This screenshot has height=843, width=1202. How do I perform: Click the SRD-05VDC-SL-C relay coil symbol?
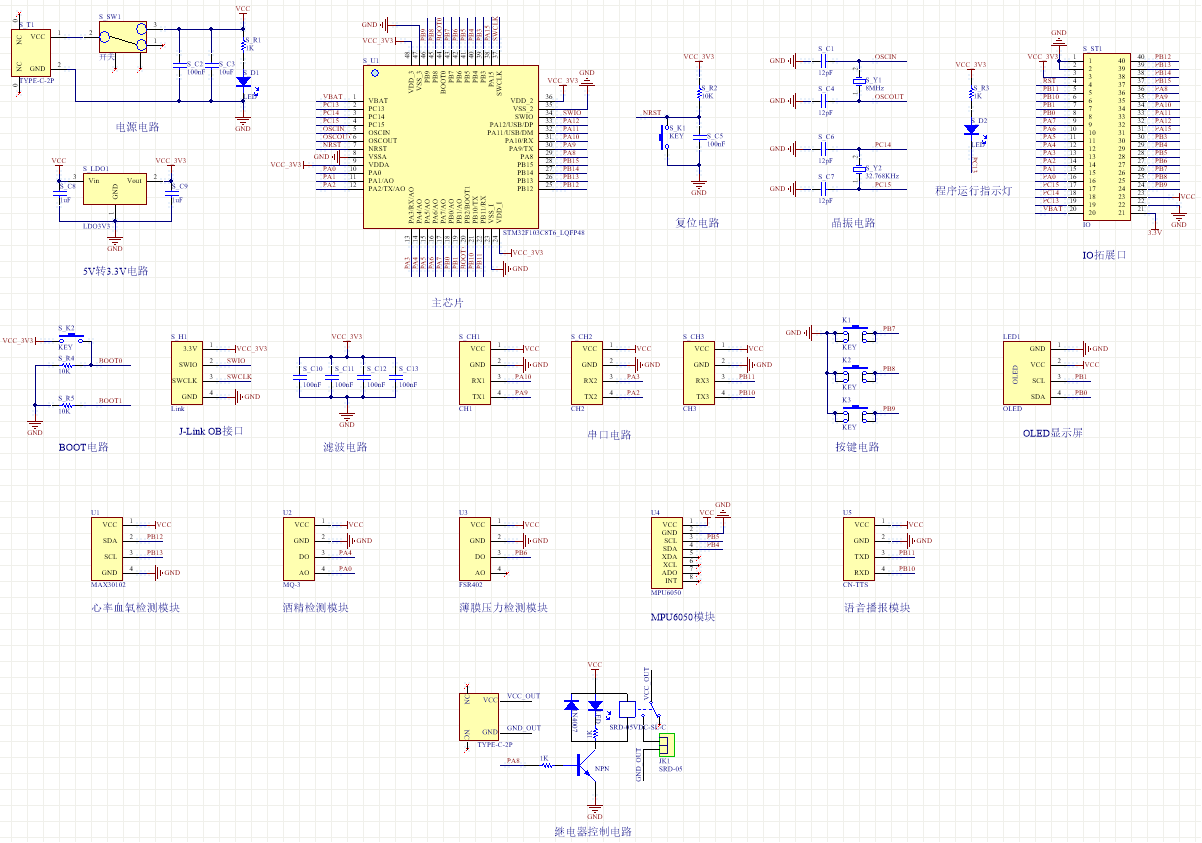click(627, 708)
